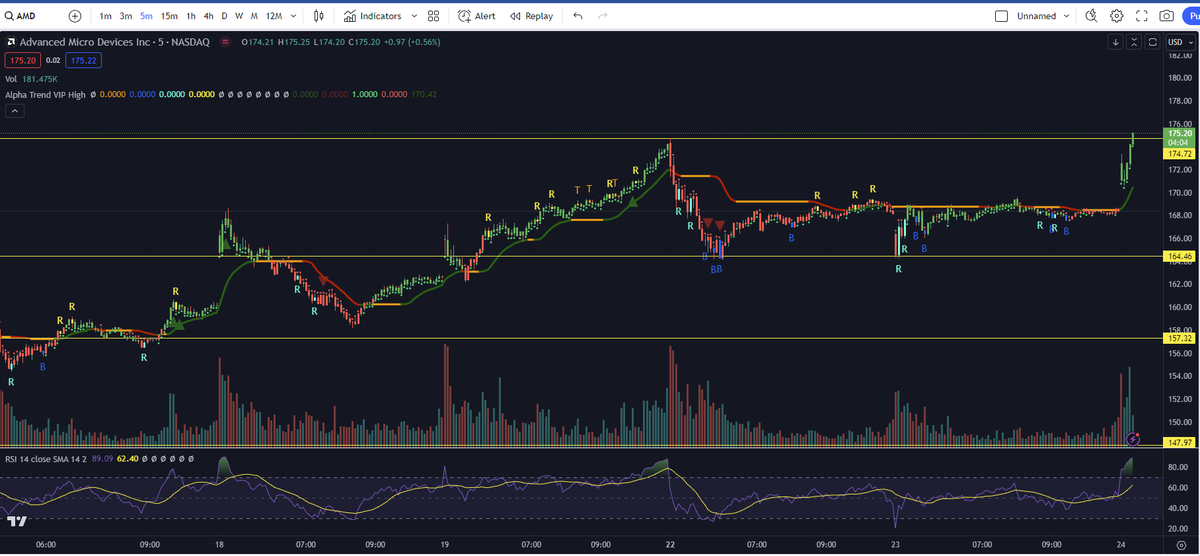Expand the timeframe interval dropdown chevron

click(294, 16)
